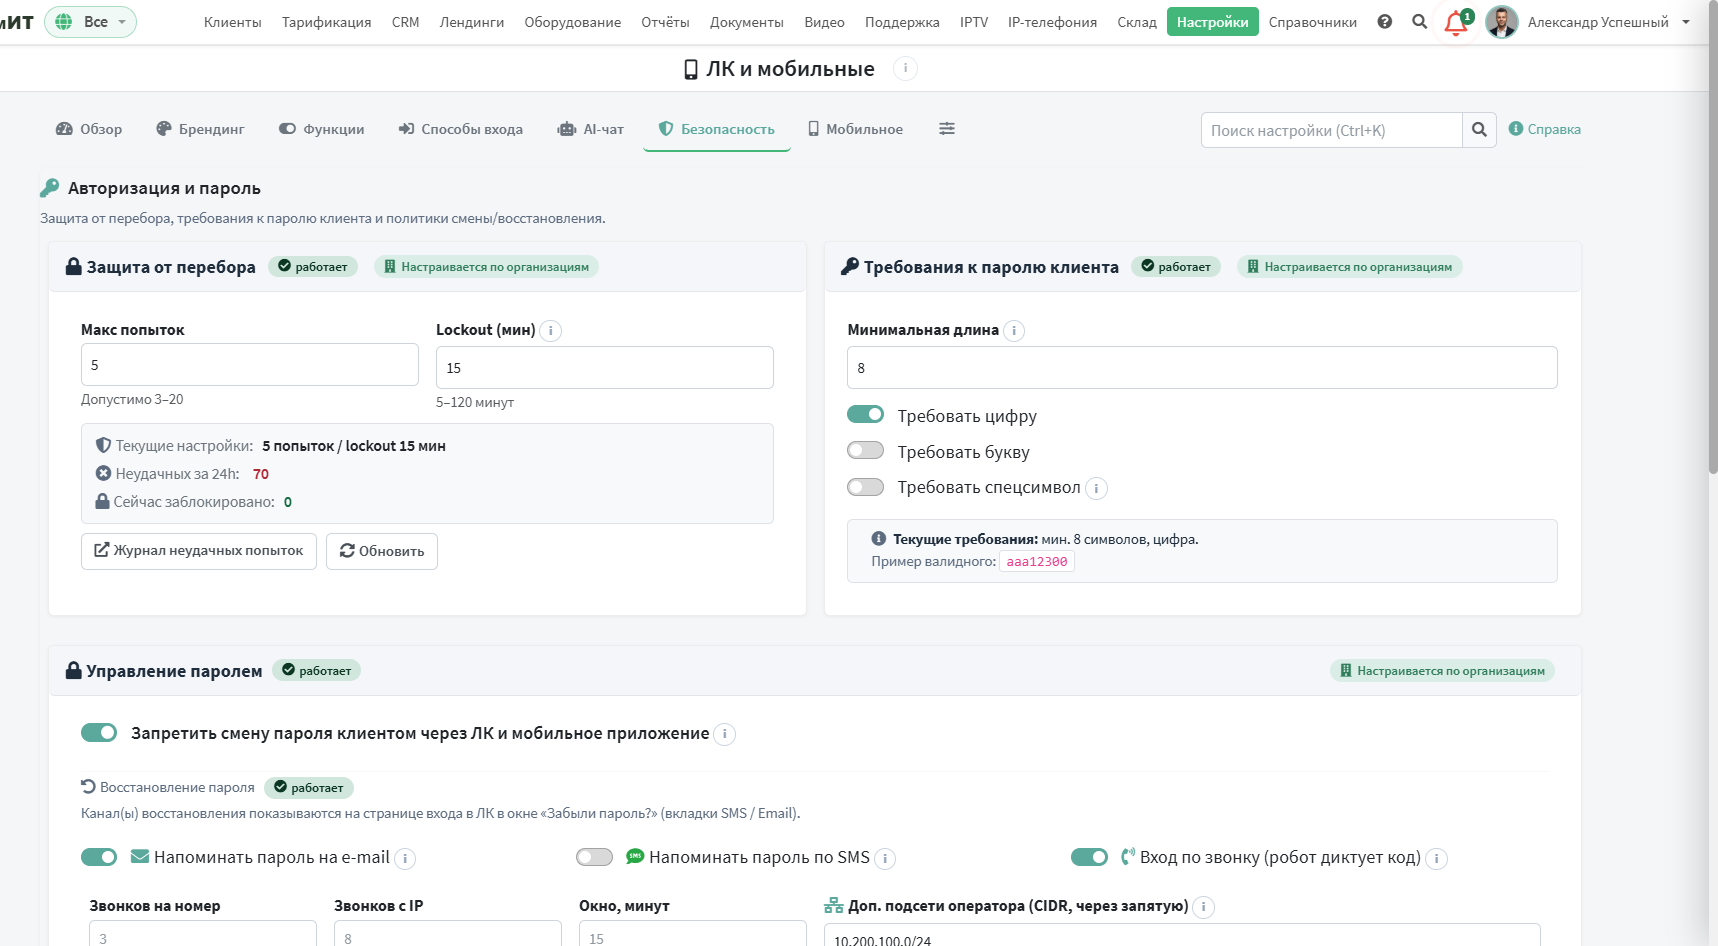
Task: Click the Минимальная длина input field
Action: point(1202,368)
